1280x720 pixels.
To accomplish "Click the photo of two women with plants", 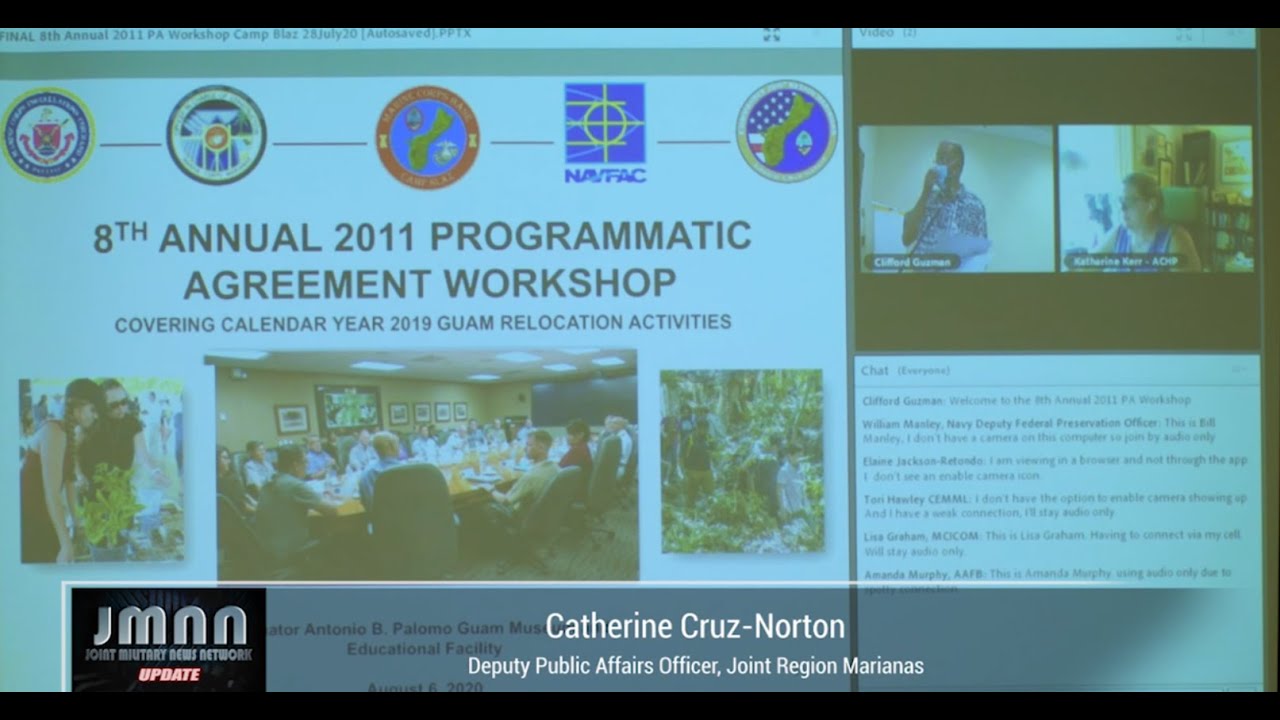I will coord(102,470).
